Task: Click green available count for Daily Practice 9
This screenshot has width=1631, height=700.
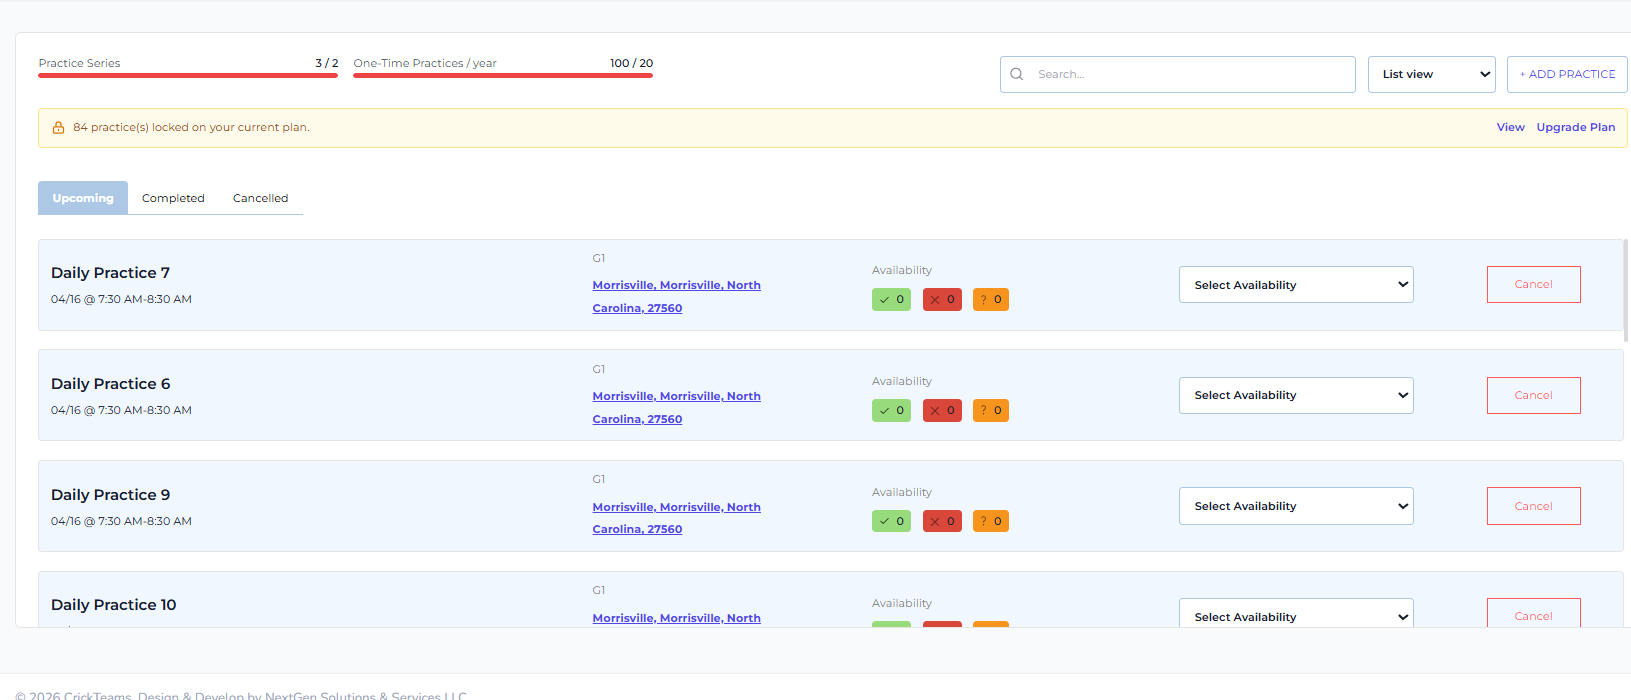Action: pos(891,521)
